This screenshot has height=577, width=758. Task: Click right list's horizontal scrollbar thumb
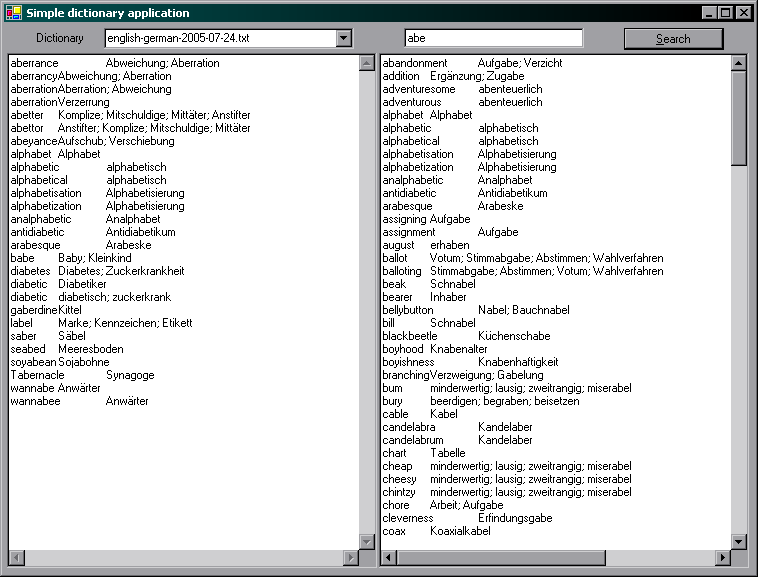click(501, 558)
